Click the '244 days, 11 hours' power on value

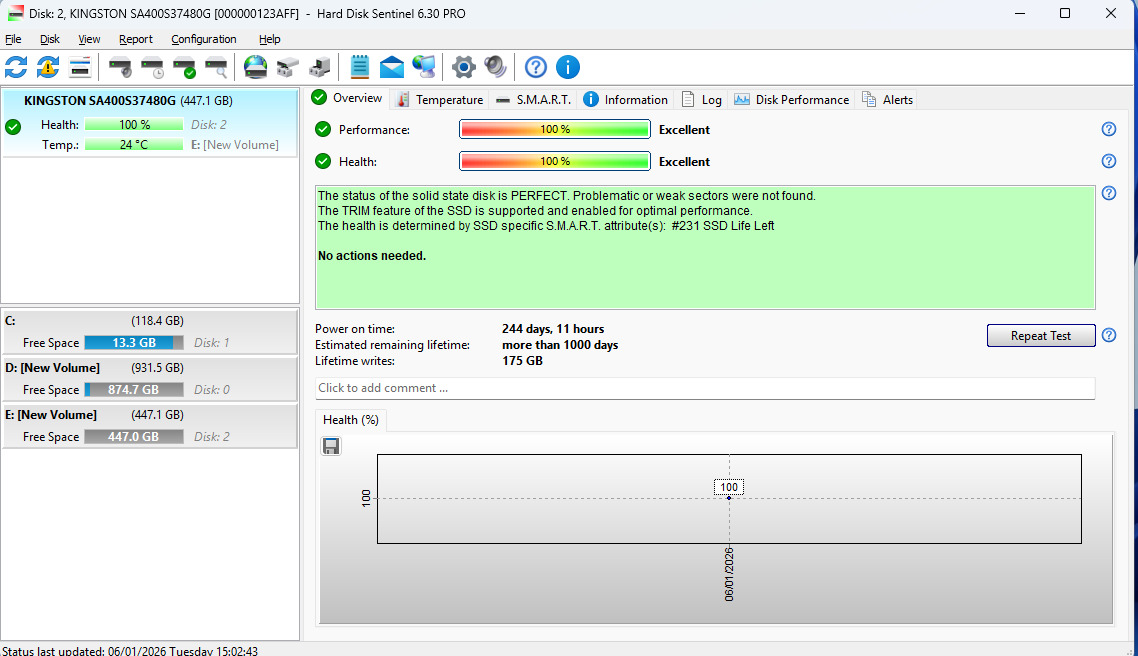coord(553,329)
